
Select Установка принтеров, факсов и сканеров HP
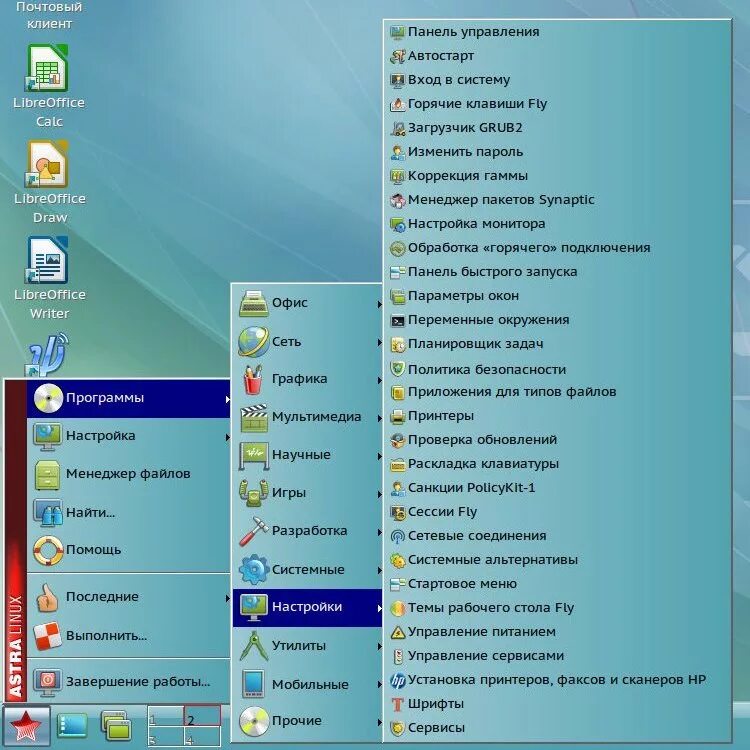pyautogui.click(x=558, y=680)
